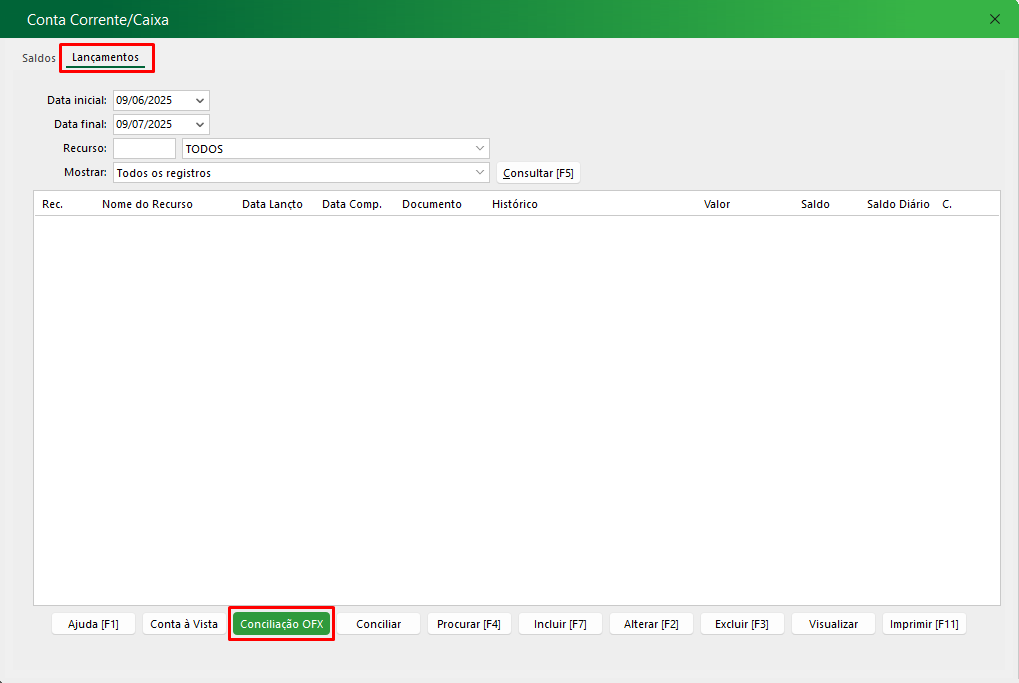The height and width of the screenshot is (683, 1019).
Task: Sort by Data Comp. column header
Action: pyautogui.click(x=352, y=204)
